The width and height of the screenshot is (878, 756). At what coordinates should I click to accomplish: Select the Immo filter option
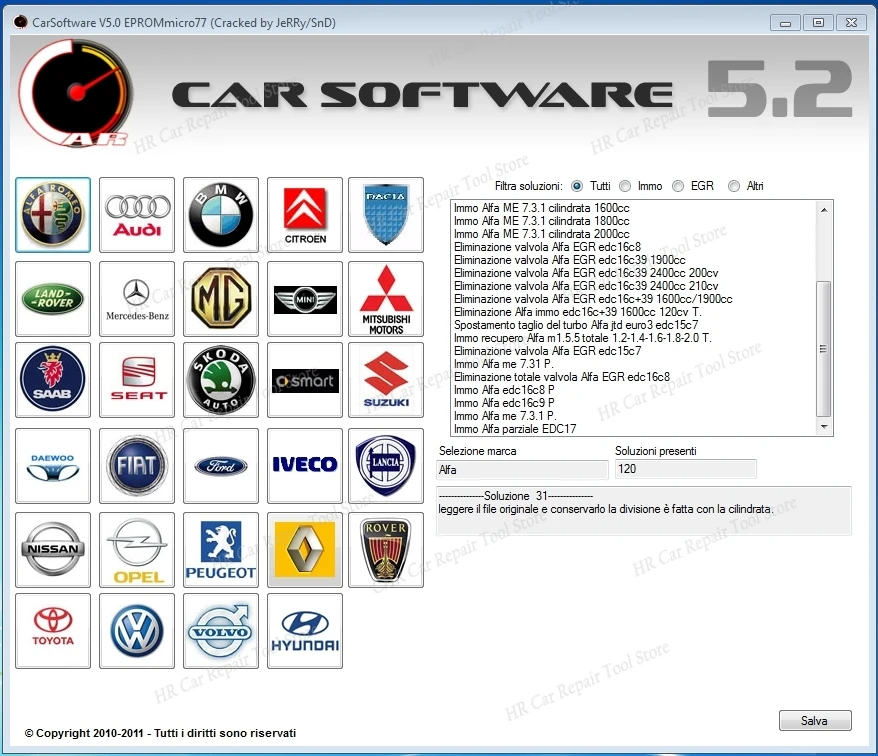click(625, 185)
